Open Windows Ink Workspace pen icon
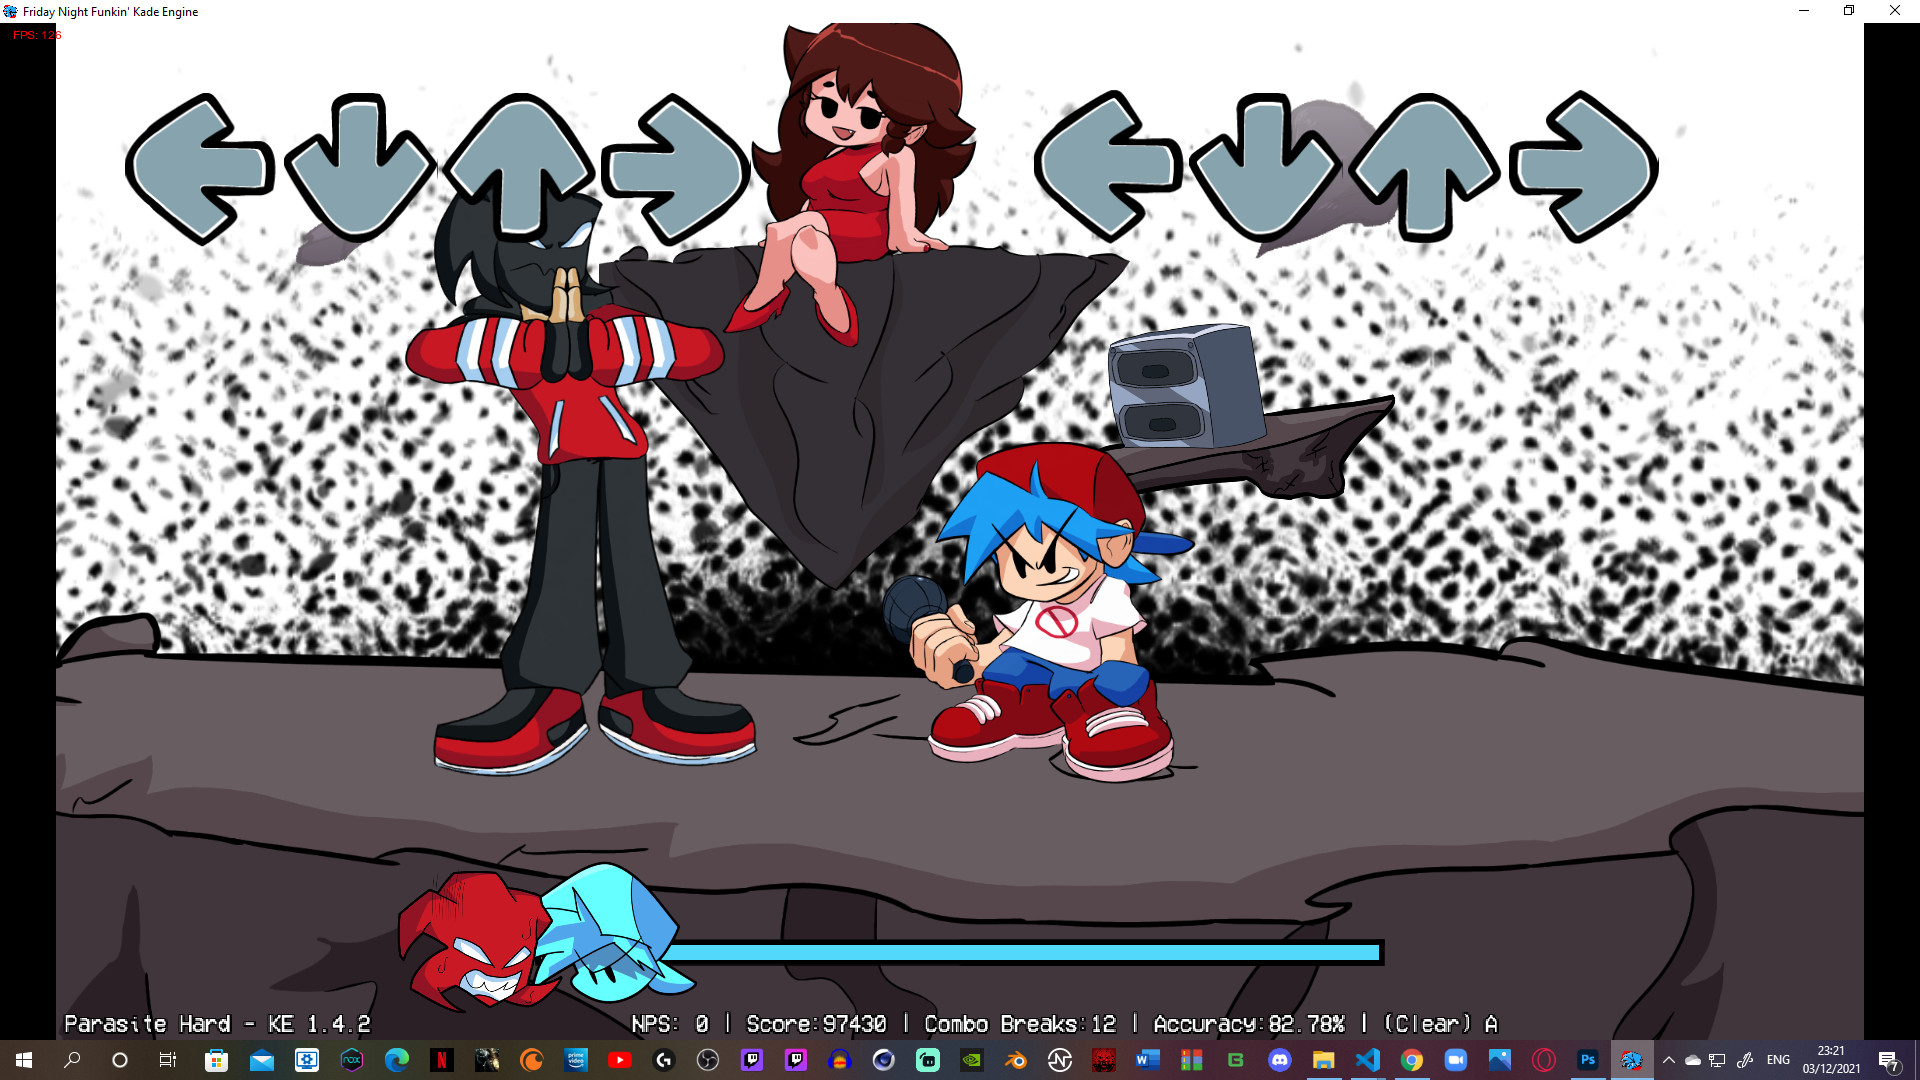The height and width of the screenshot is (1080, 1920). 1745,1060
